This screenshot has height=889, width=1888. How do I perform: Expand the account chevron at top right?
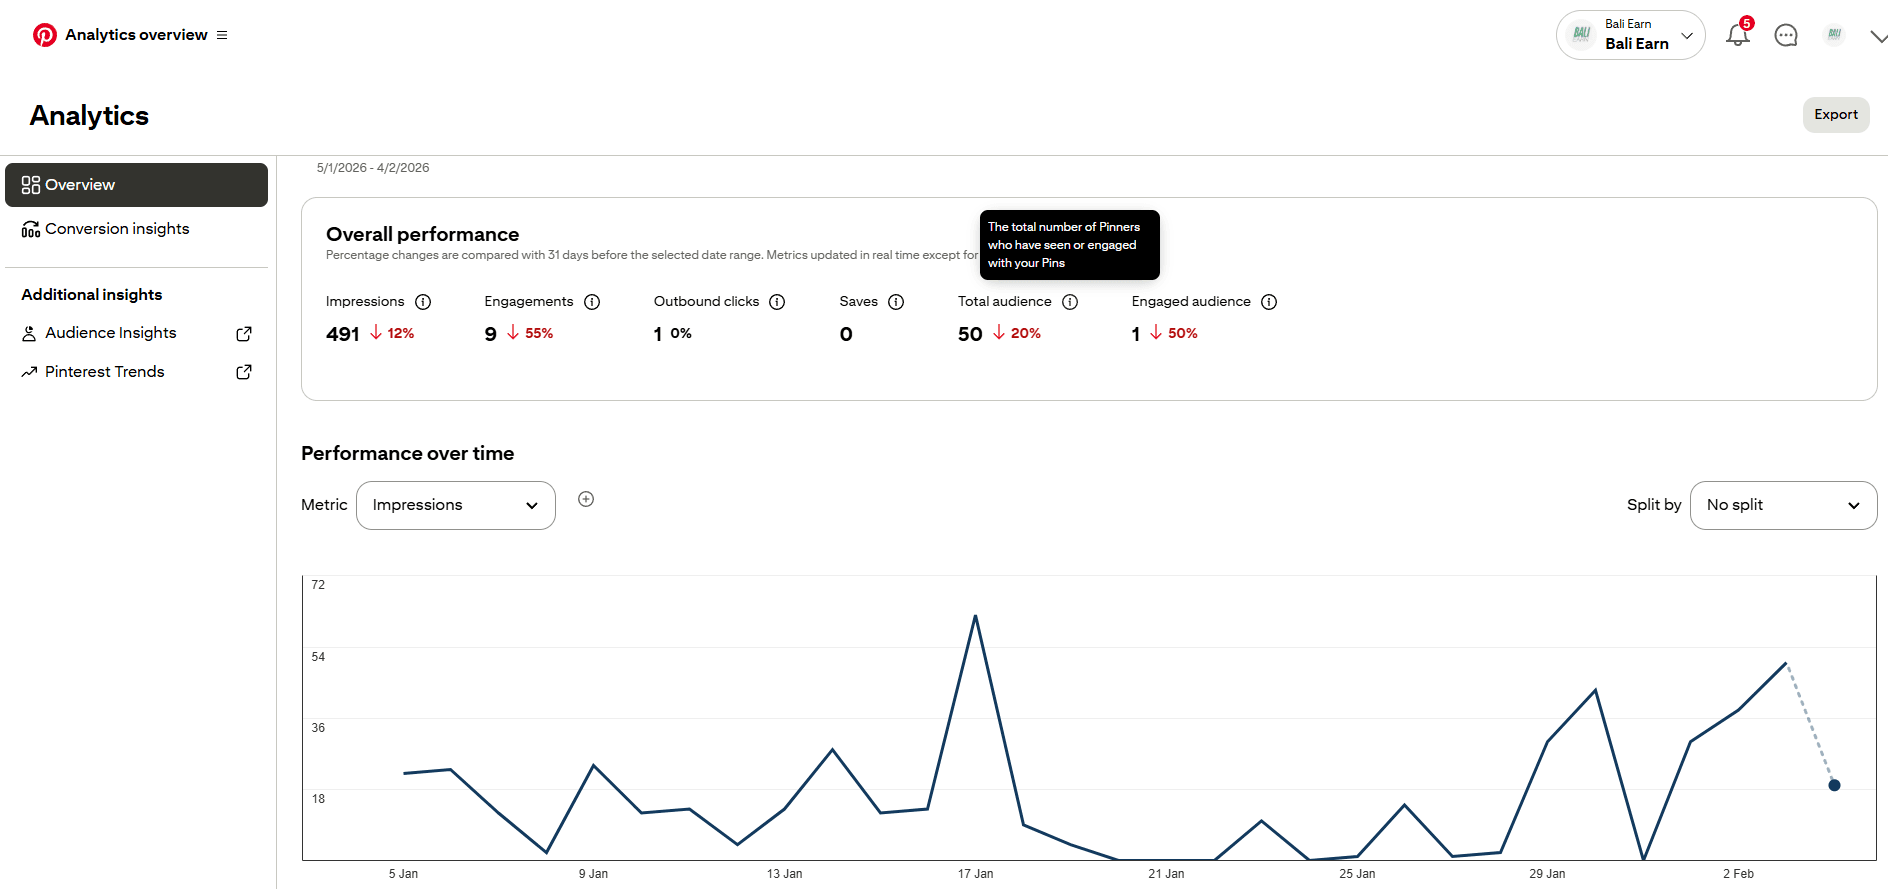coord(1877,37)
